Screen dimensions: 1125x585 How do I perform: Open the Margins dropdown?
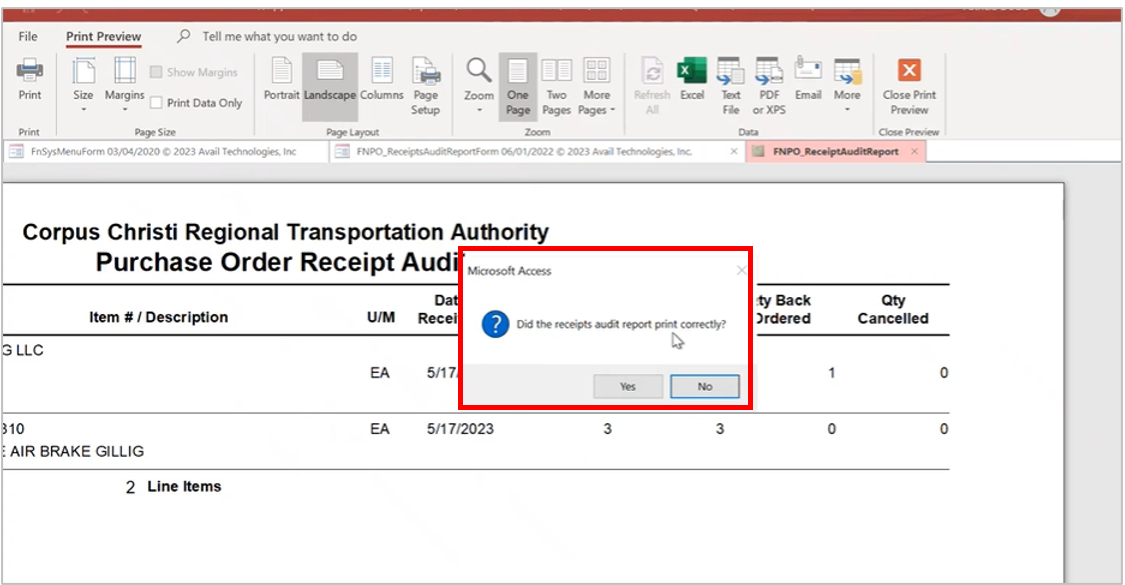125,86
